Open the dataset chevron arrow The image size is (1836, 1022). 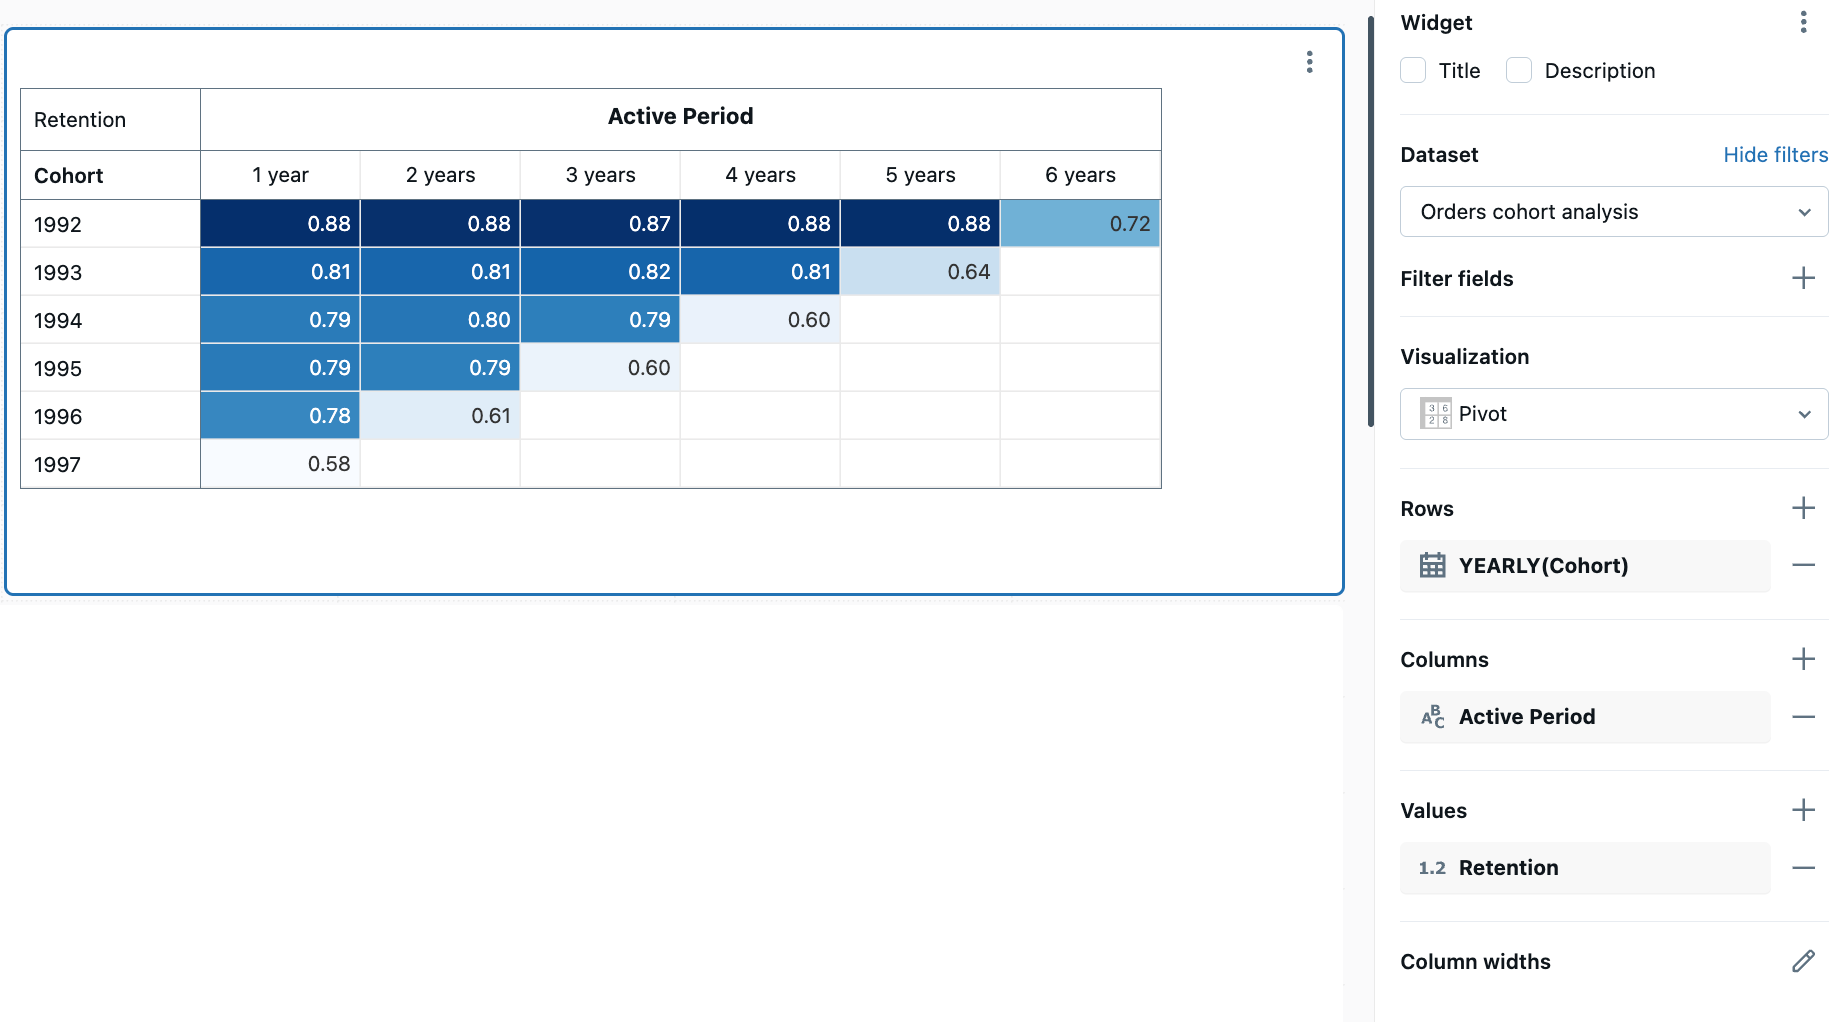coord(1805,211)
